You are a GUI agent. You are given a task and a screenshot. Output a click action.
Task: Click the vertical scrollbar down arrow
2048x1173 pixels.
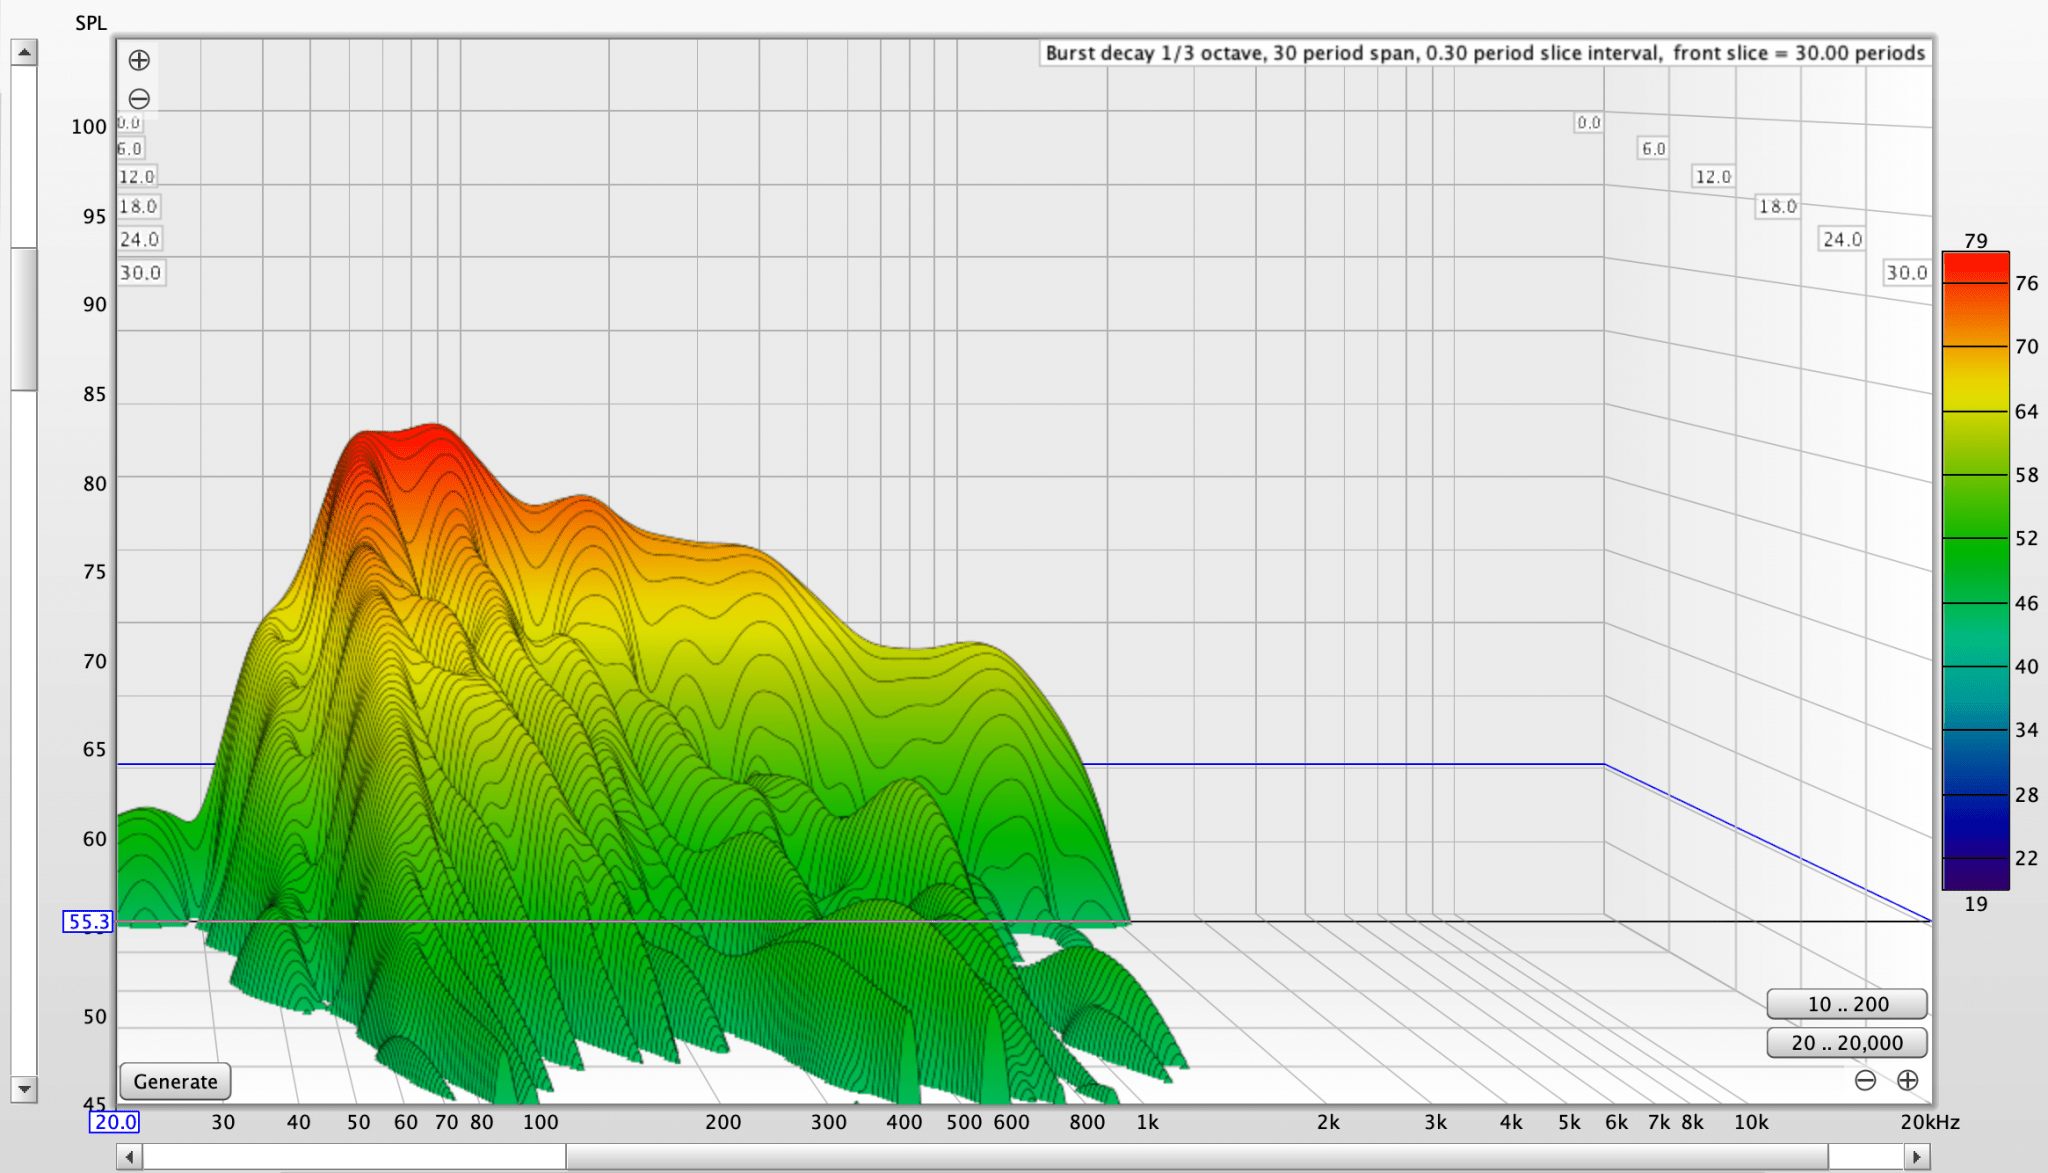pos(24,1088)
